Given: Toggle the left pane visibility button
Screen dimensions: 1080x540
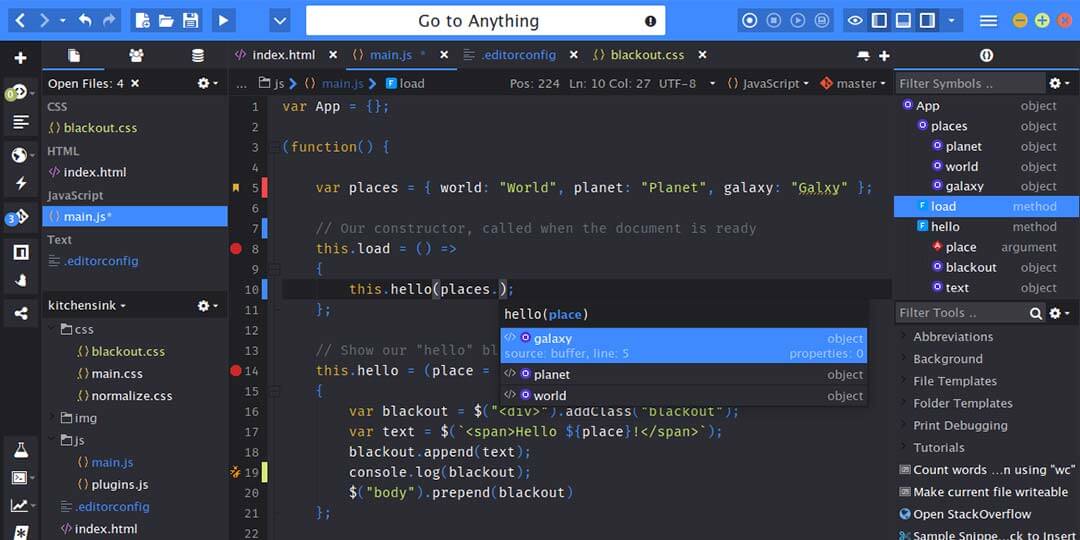Looking at the screenshot, I should pyautogui.click(x=879, y=20).
